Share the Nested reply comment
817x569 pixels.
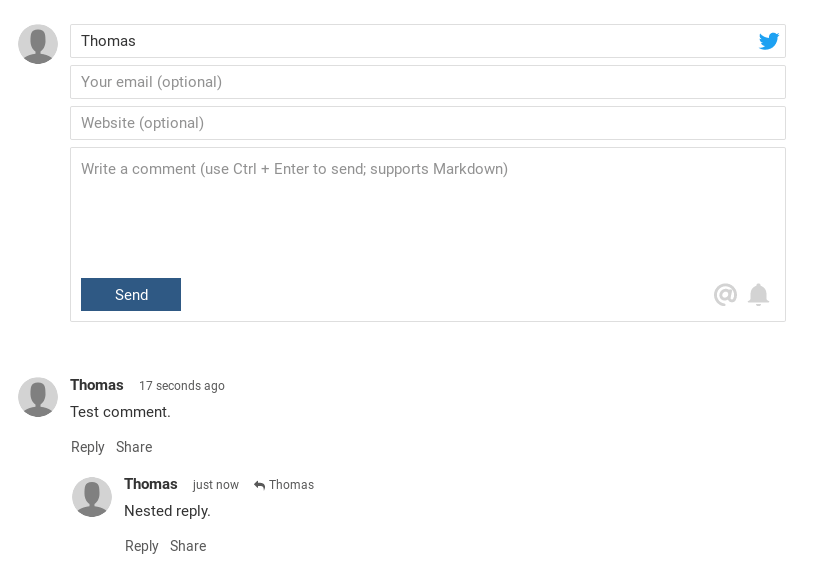pyautogui.click(x=188, y=546)
